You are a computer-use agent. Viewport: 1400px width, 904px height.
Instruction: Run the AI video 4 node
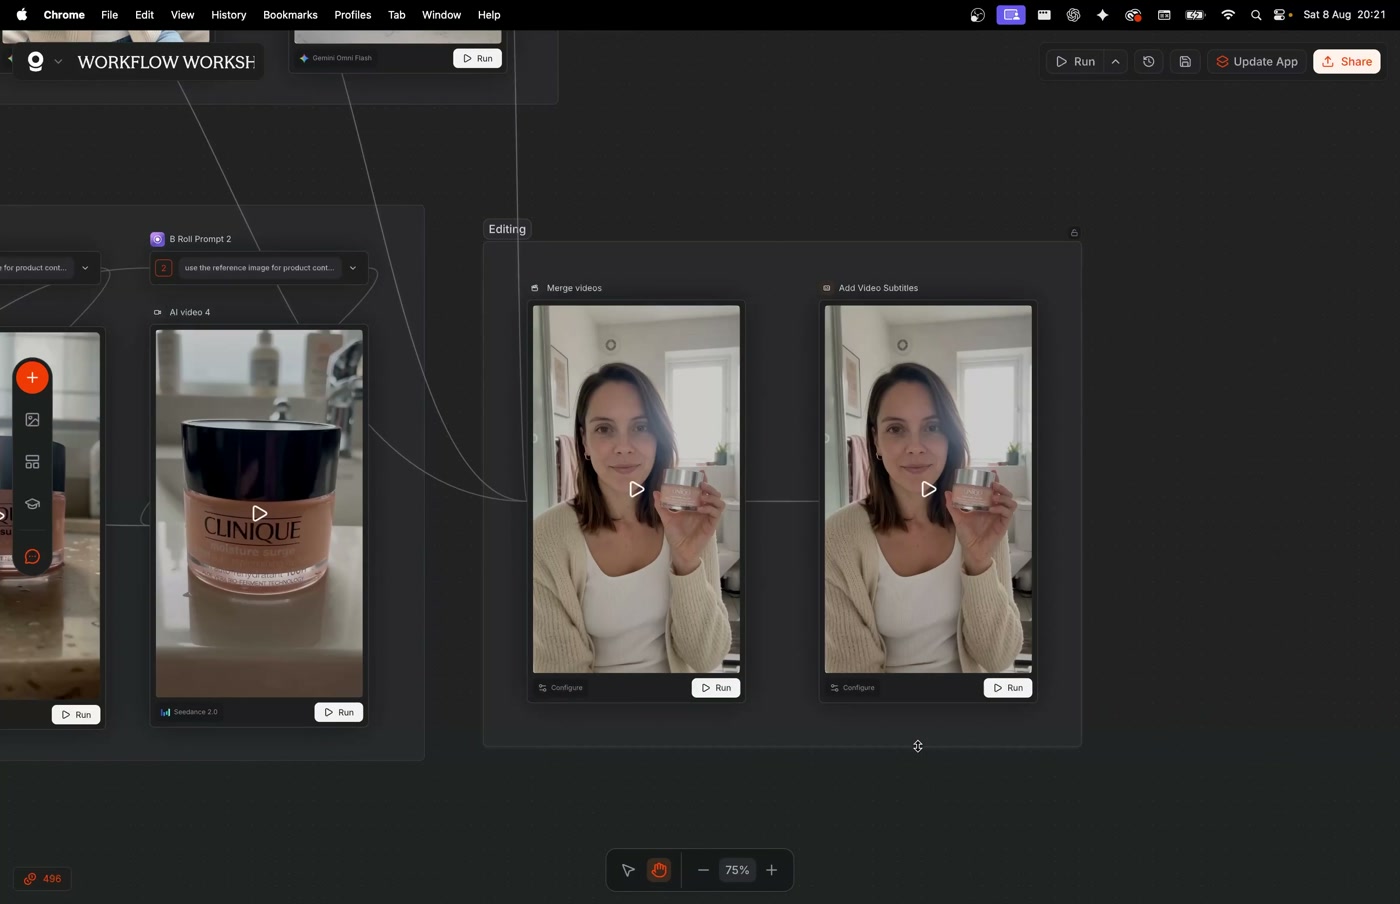(x=339, y=712)
